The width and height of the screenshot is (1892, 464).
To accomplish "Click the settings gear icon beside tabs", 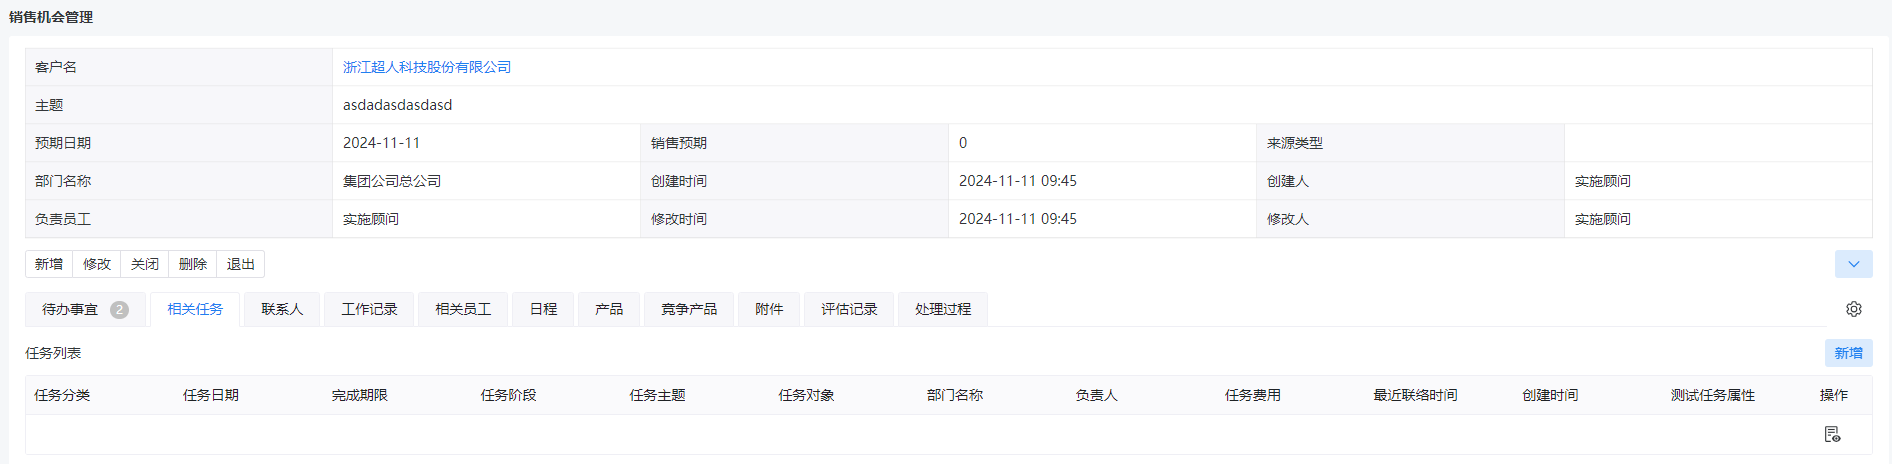I will point(1853,309).
